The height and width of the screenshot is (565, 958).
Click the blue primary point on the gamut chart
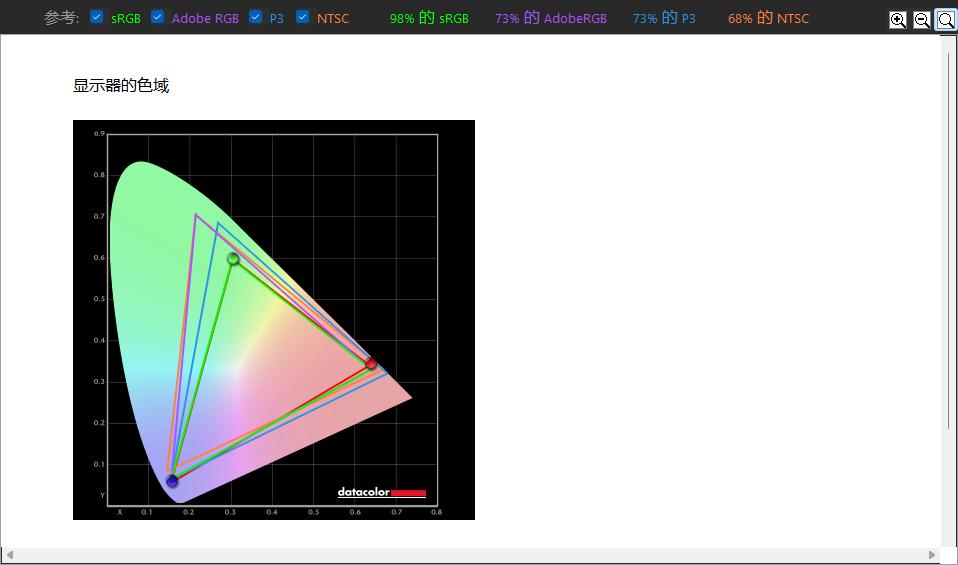pos(172,481)
